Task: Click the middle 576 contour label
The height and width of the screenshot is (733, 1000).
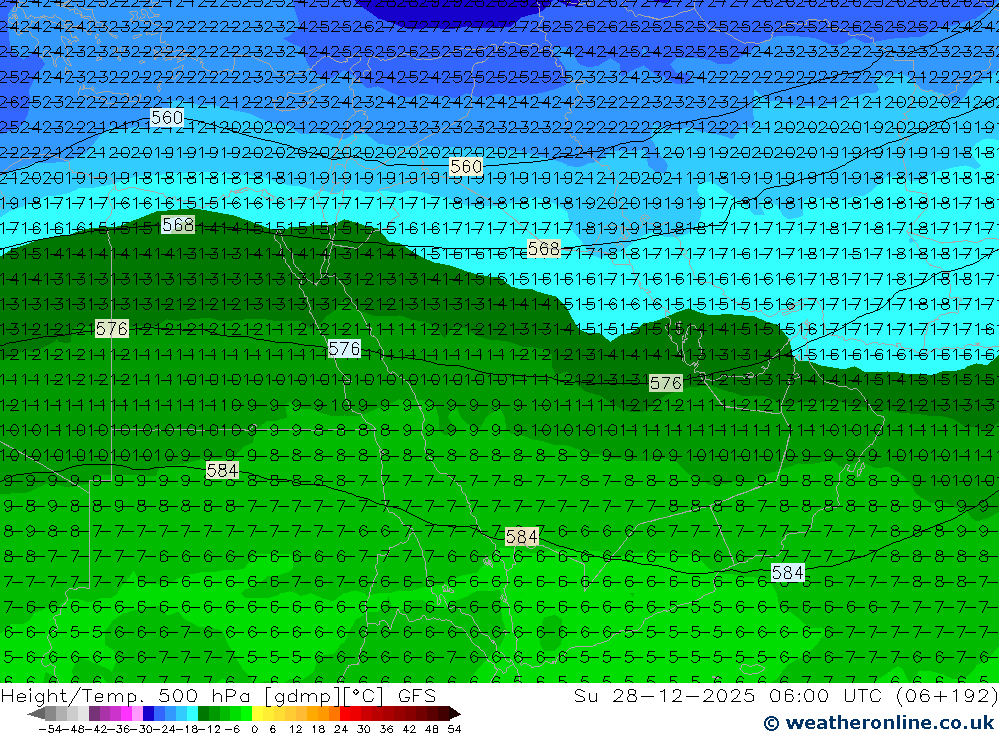Action: pos(344,348)
